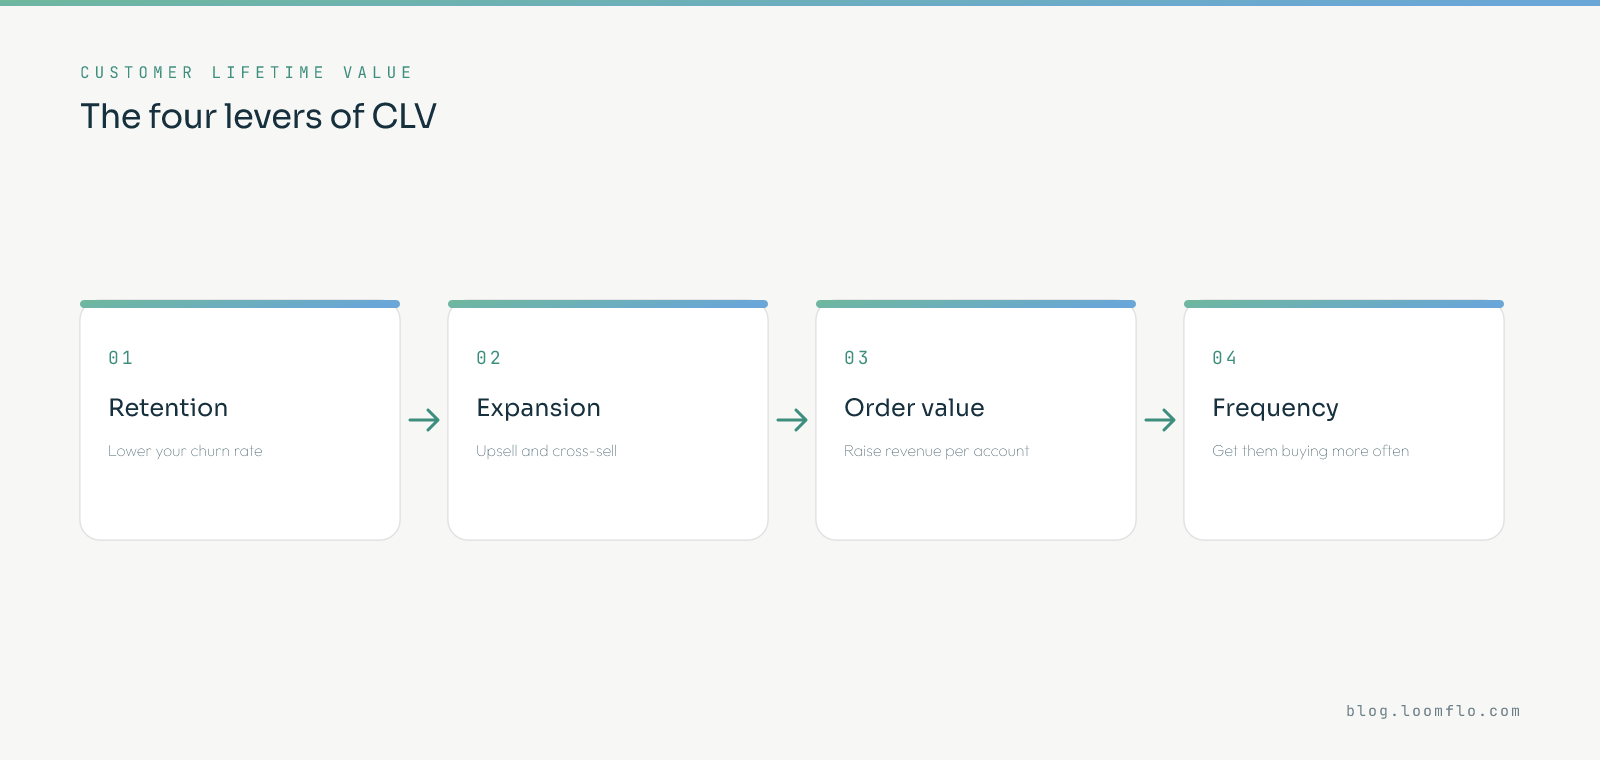Click "Upsell and cross-sell" text
This screenshot has width=1600, height=760.
click(x=546, y=451)
